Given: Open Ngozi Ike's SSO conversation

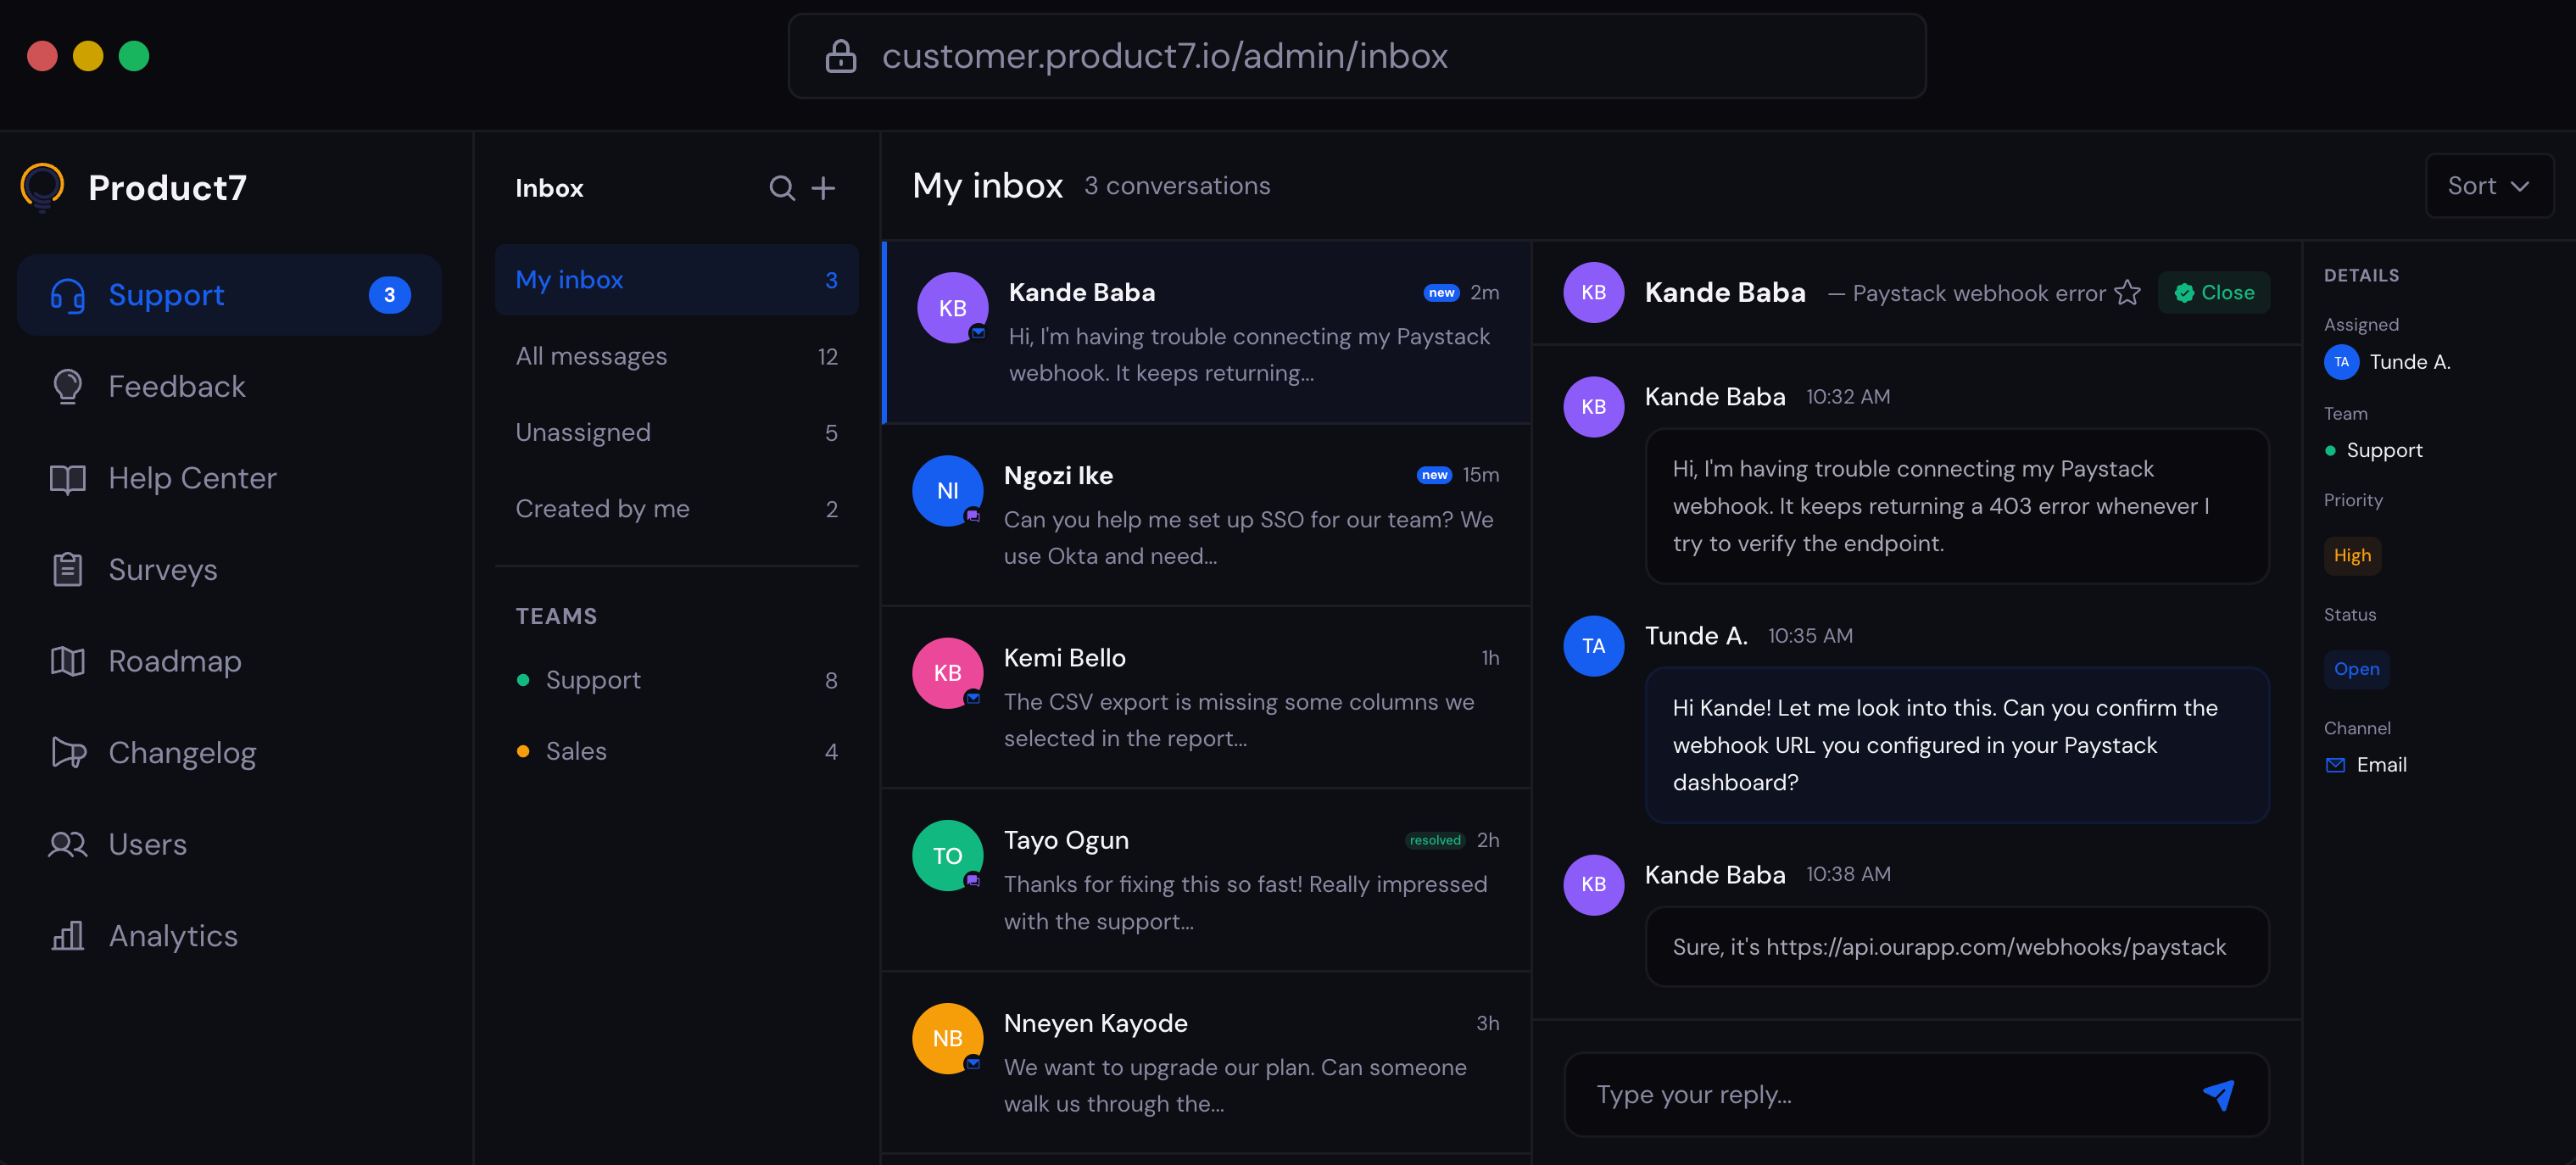Looking at the screenshot, I should (1206, 515).
